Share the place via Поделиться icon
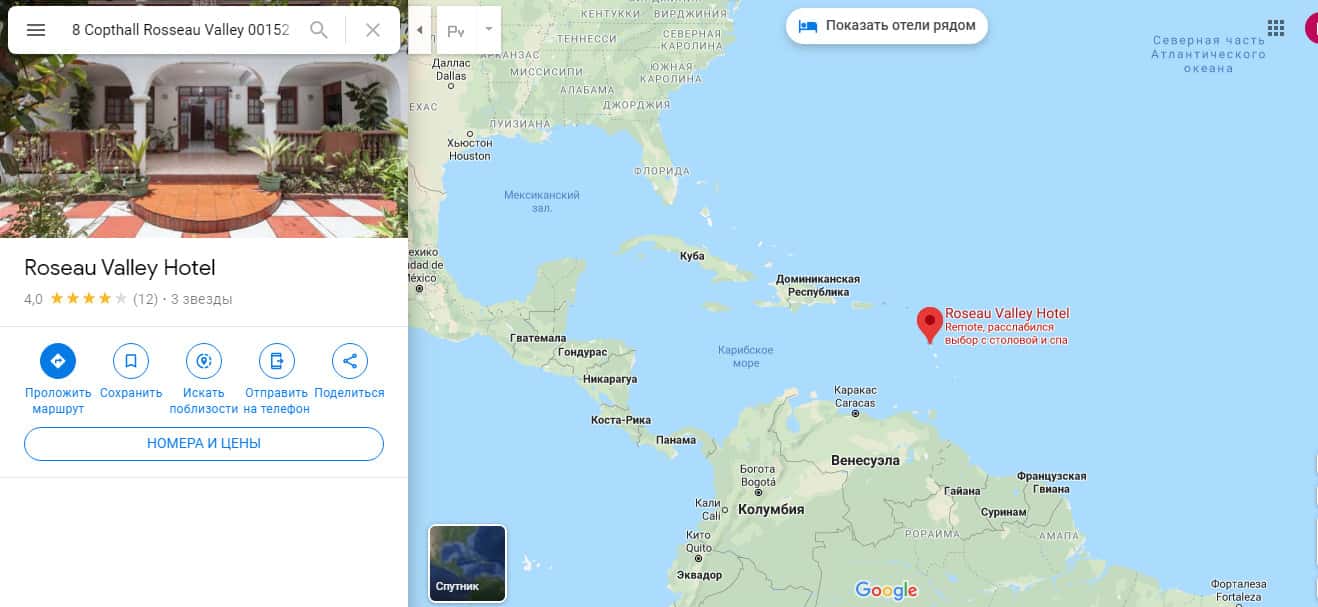 point(350,361)
